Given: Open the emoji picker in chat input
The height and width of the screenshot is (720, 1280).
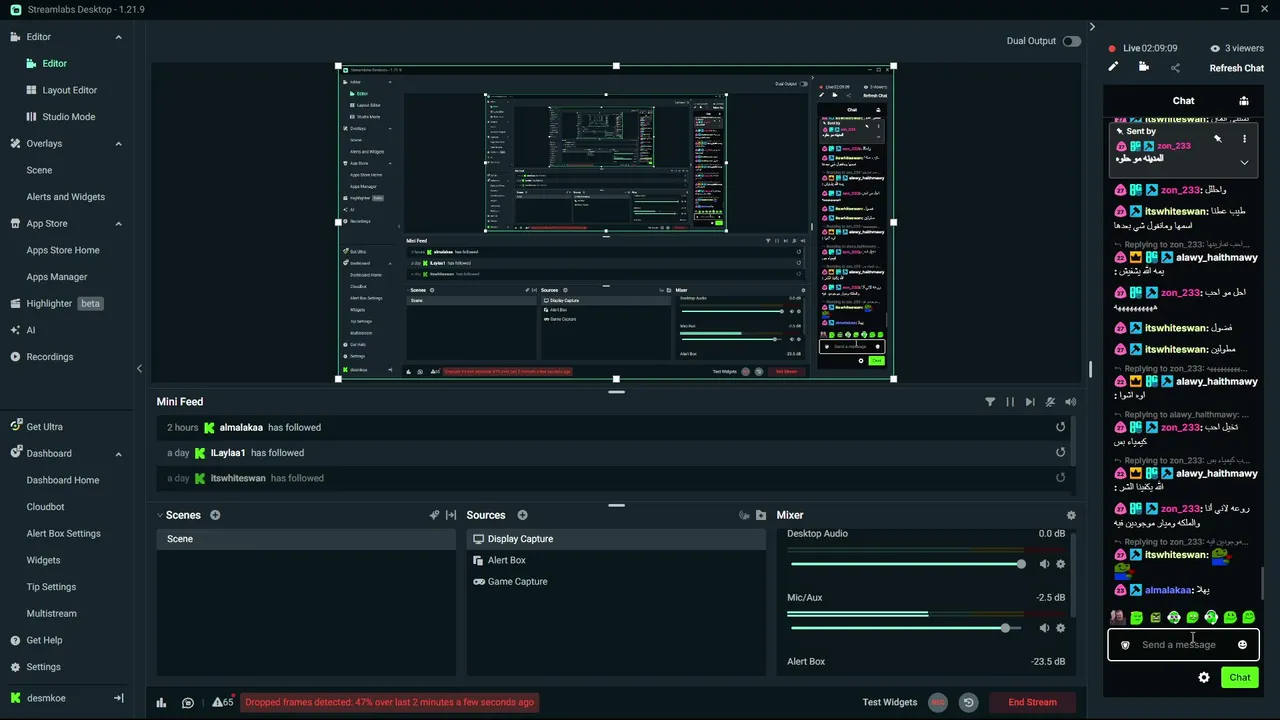Looking at the screenshot, I should point(1242,645).
